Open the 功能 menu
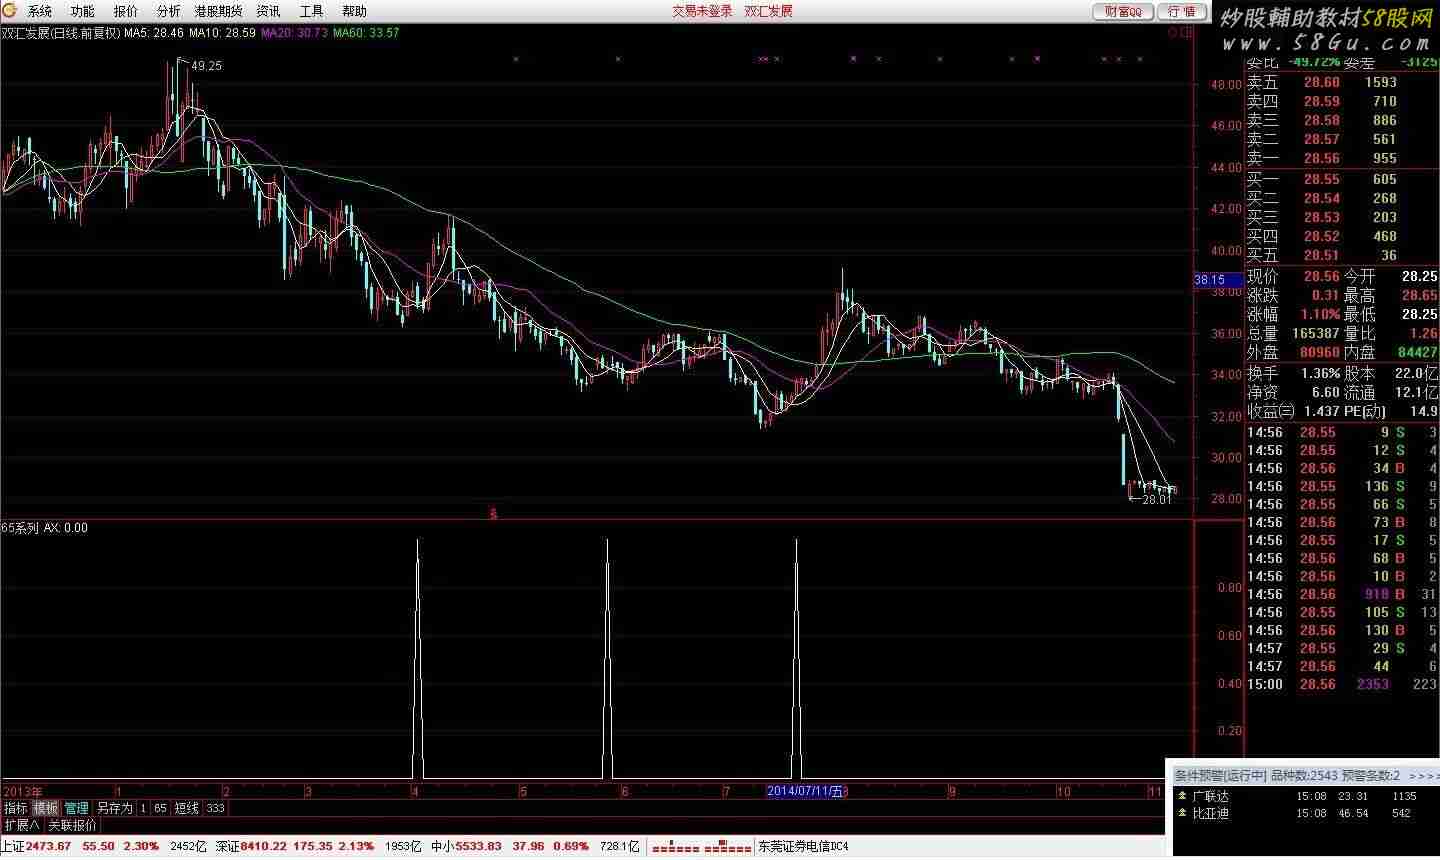The image size is (1440, 860). (x=83, y=11)
